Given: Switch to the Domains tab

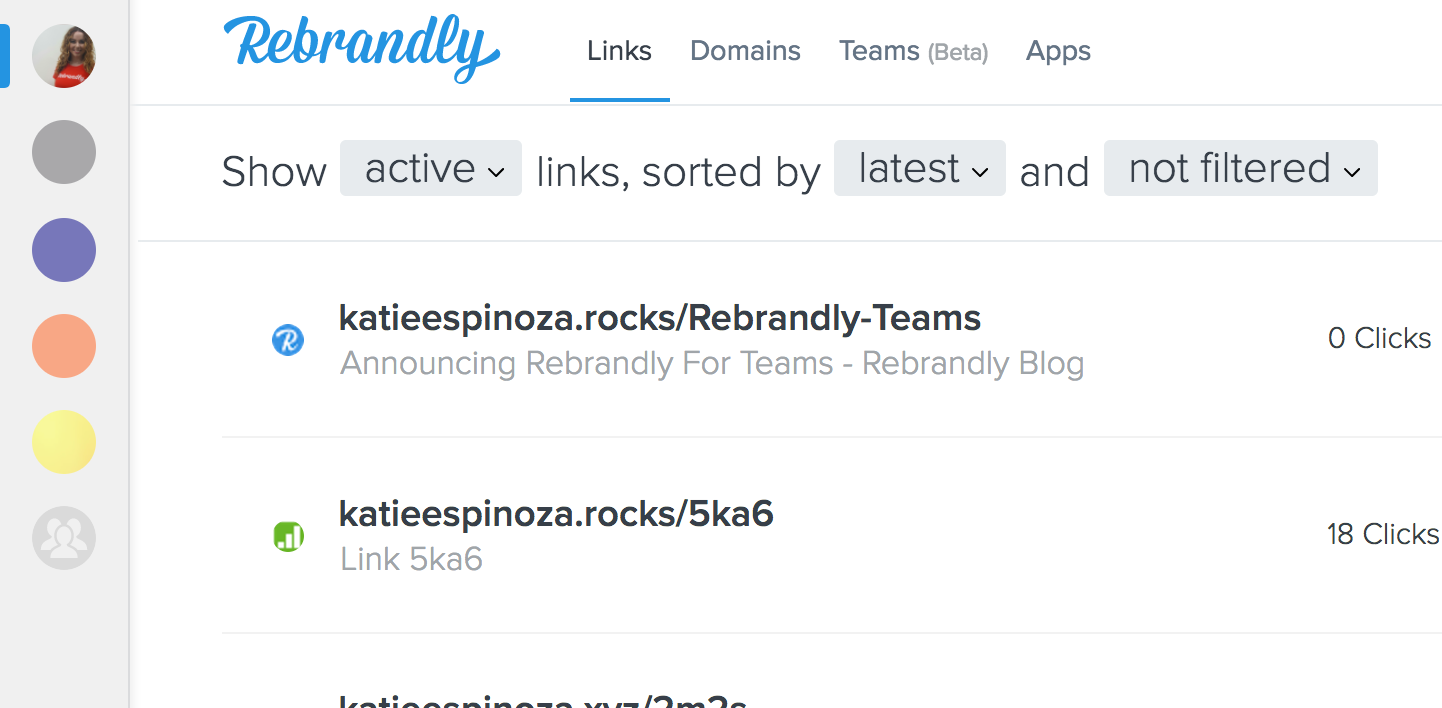Looking at the screenshot, I should 745,51.
